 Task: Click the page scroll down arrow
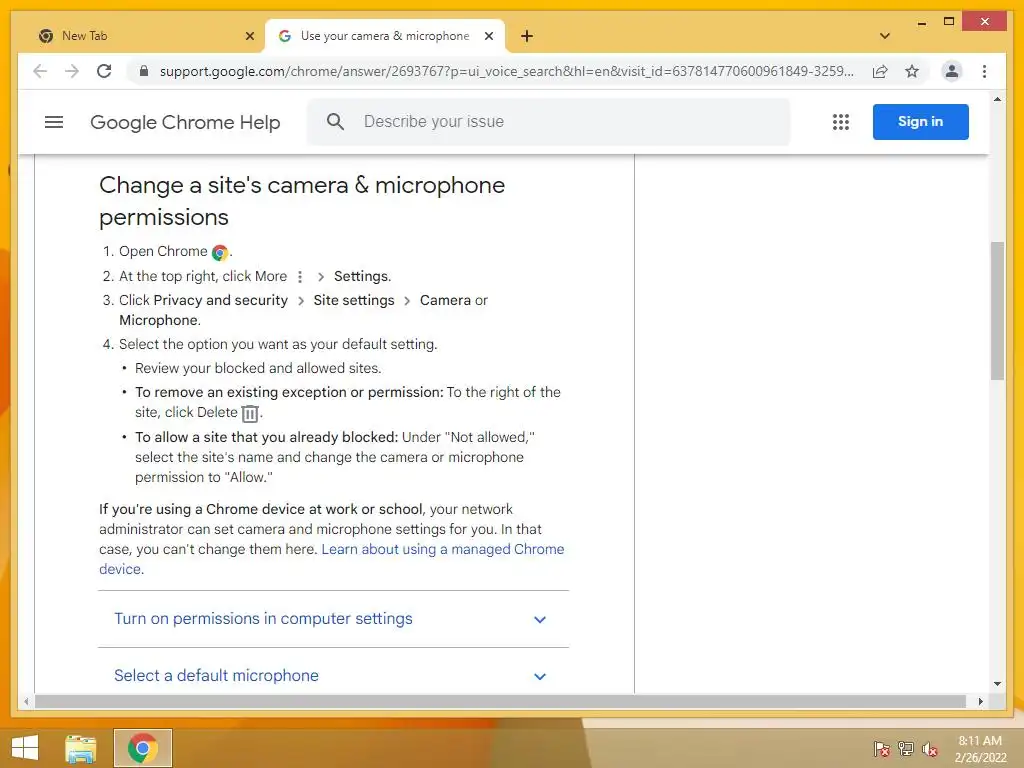[997, 684]
